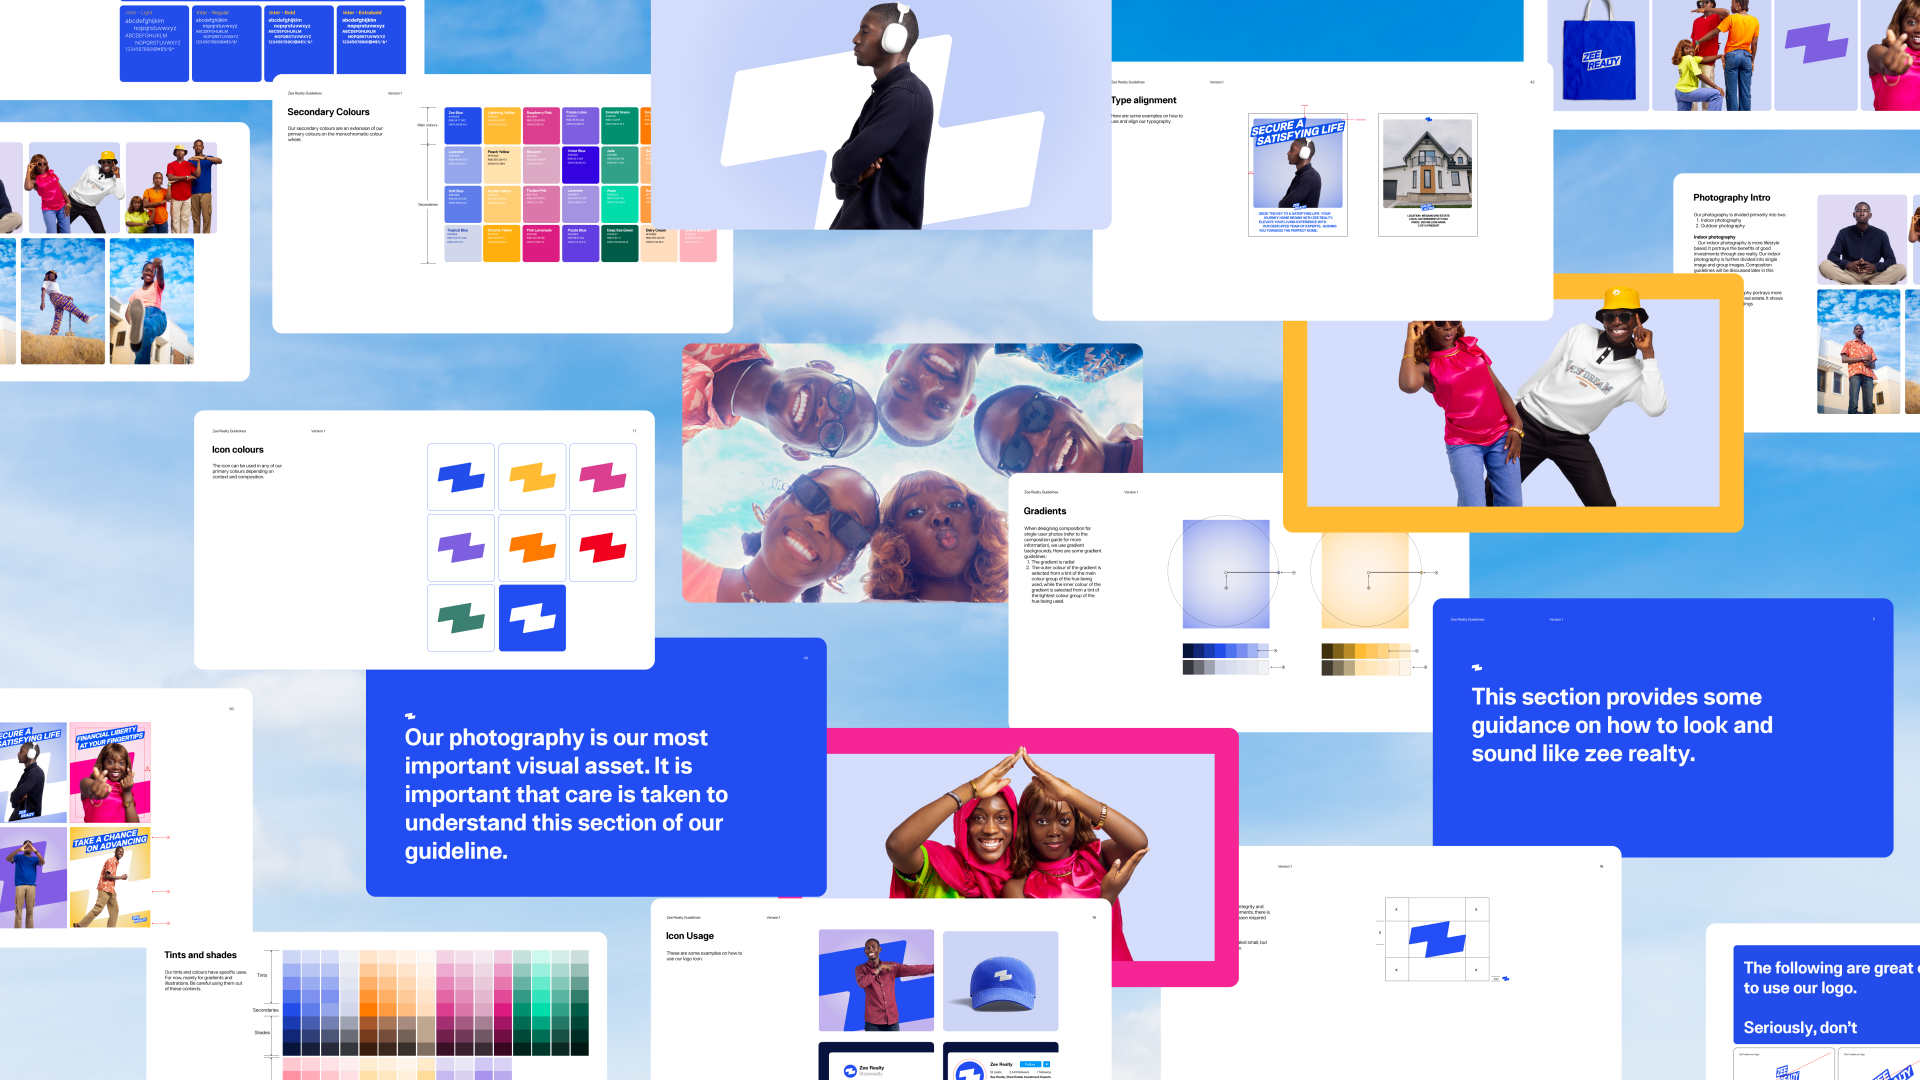Image resolution: width=1920 pixels, height=1080 pixels.
Task: Select the purple Zee logo icon variant
Action: coord(460,547)
